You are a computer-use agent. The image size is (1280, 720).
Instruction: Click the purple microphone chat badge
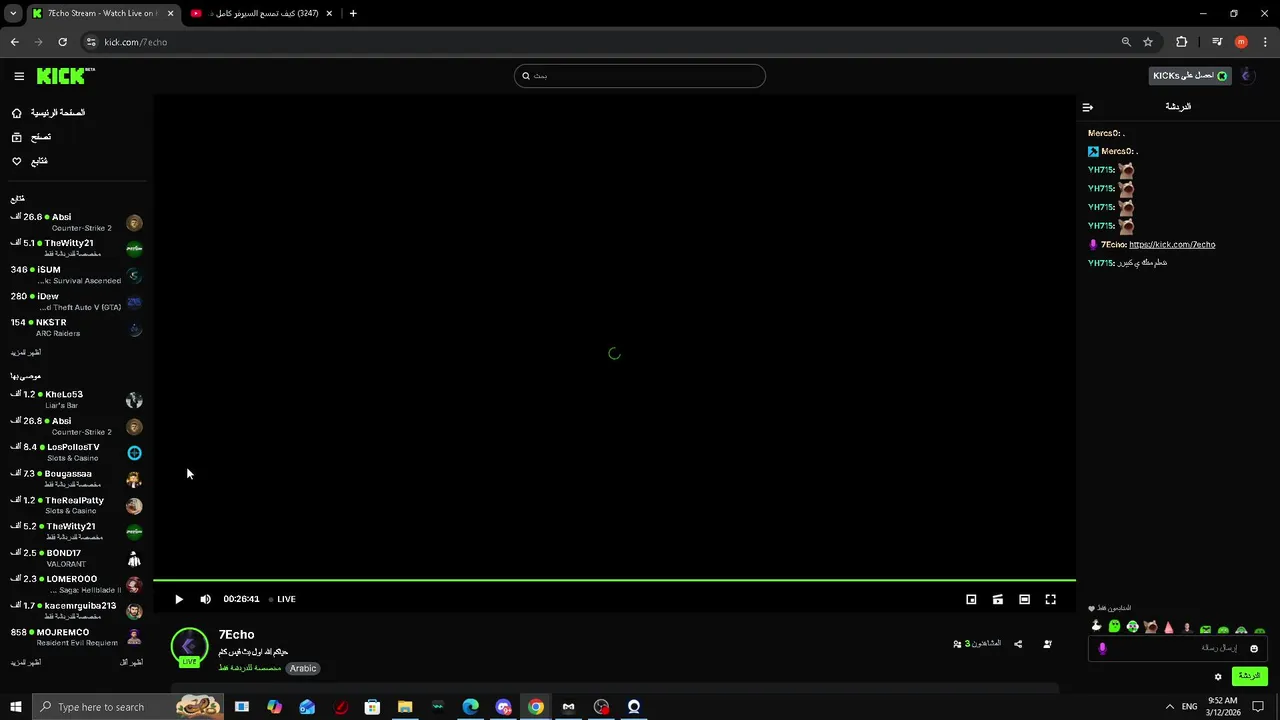click(x=1102, y=648)
